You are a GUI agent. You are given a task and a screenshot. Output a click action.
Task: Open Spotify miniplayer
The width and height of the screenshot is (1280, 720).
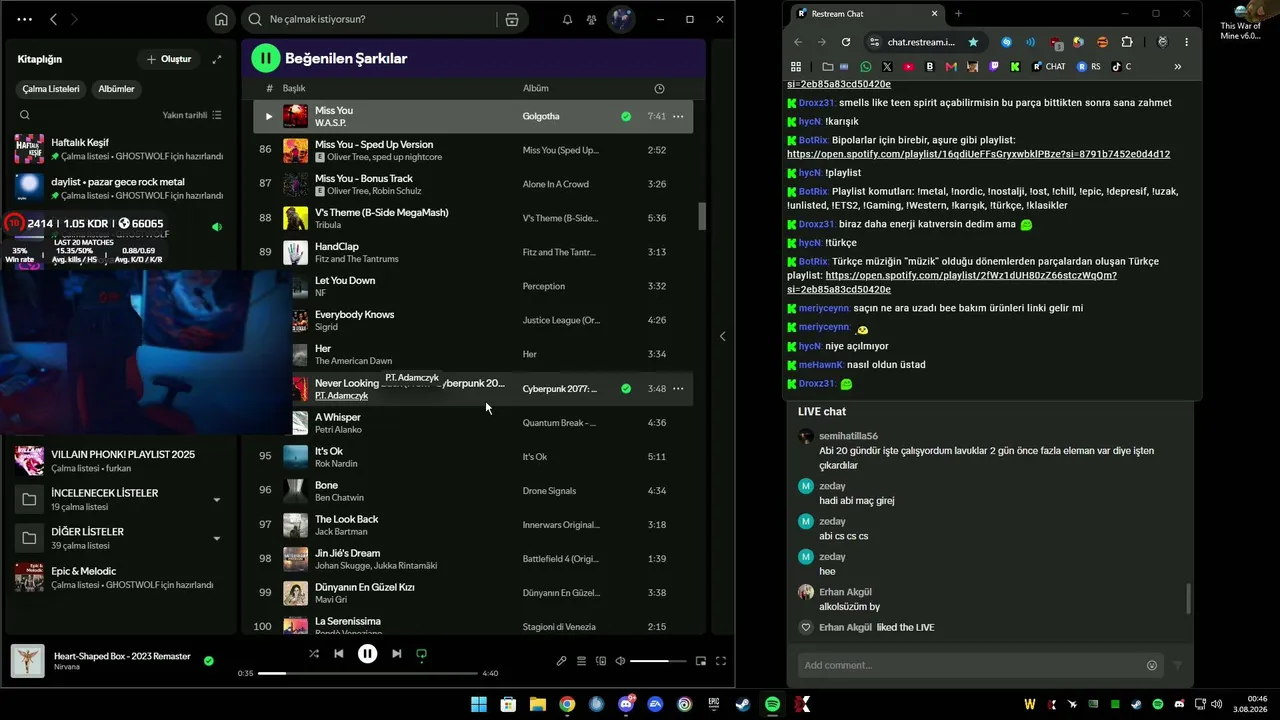coord(701,661)
